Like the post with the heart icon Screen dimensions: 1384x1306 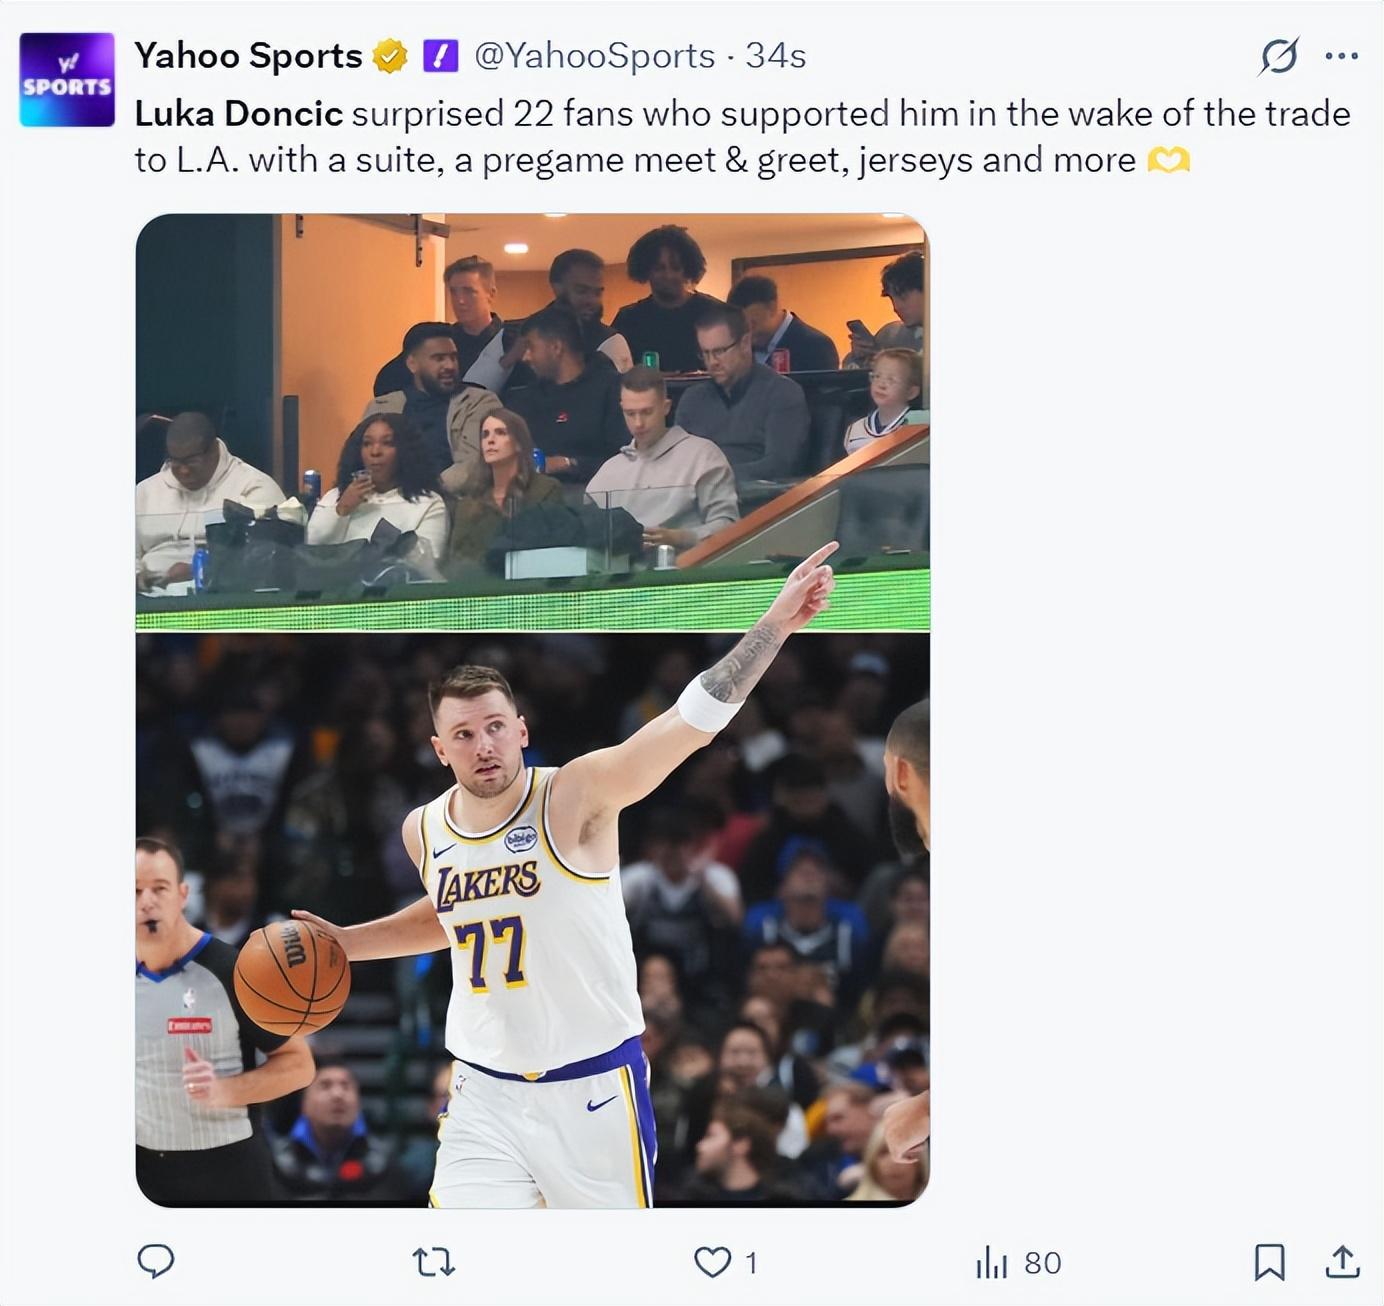[712, 1262]
